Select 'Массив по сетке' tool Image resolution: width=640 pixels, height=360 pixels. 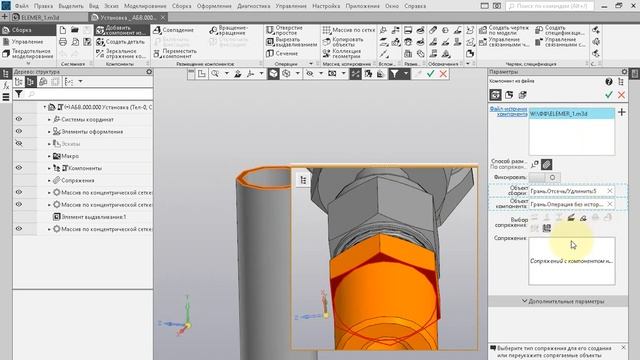[x=349, y=30]
